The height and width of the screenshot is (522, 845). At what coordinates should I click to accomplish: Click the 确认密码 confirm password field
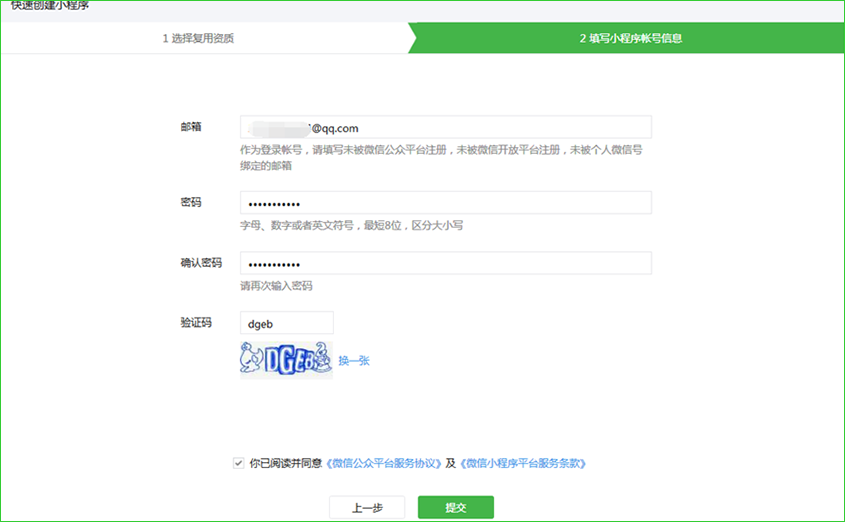tap(445, 263)
